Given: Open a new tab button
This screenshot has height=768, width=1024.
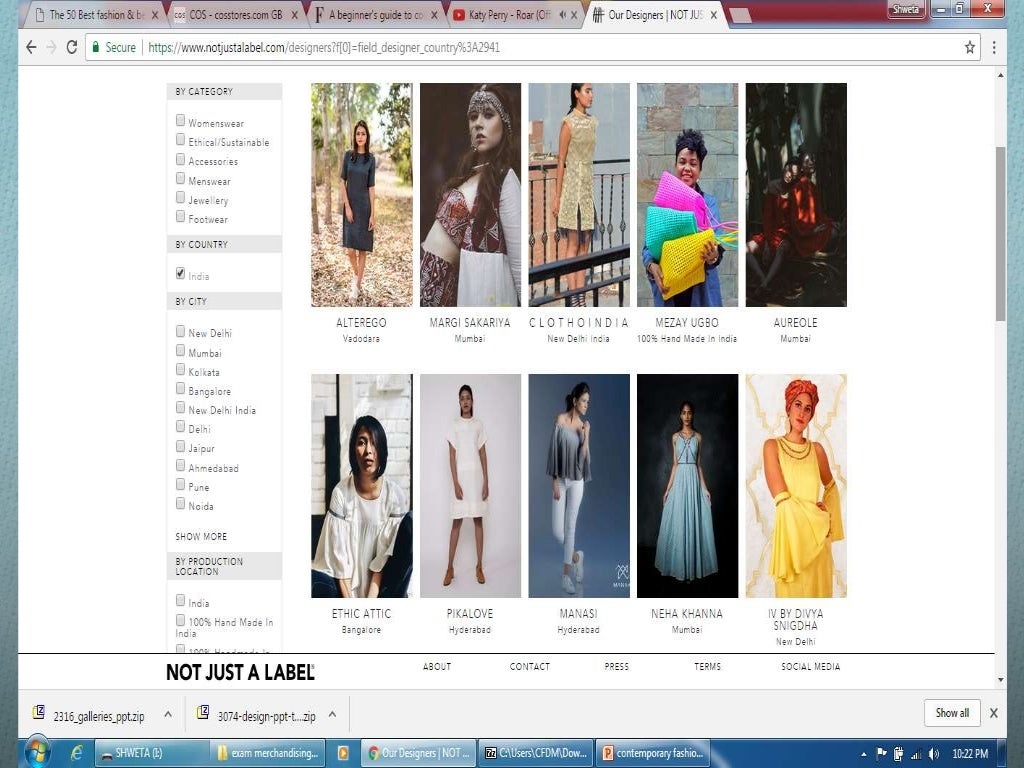Looking at the screenshot, I should tap(740, 15).
